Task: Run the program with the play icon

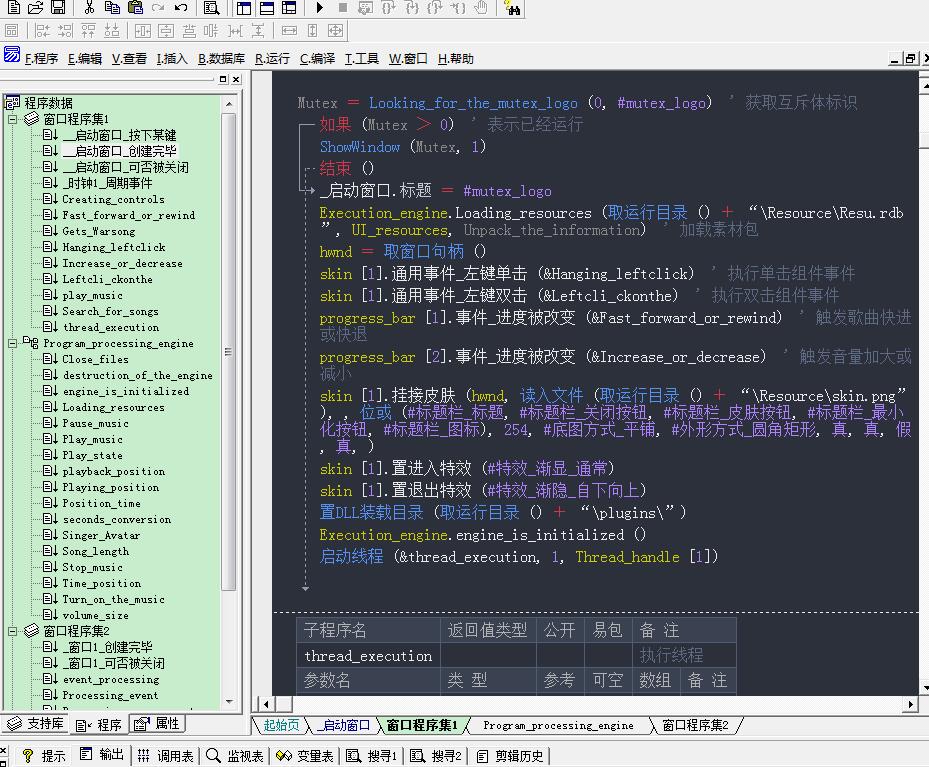Action: [x=319, y=8]
